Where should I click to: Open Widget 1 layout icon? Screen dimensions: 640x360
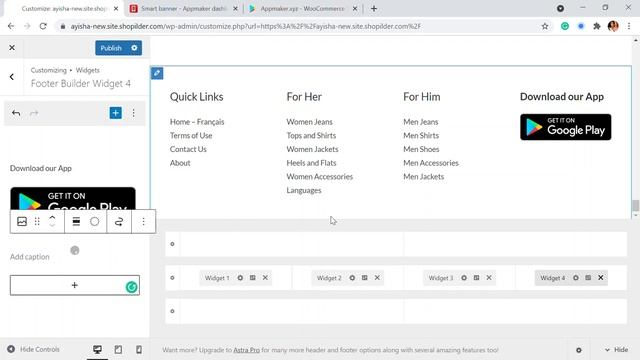253,278
